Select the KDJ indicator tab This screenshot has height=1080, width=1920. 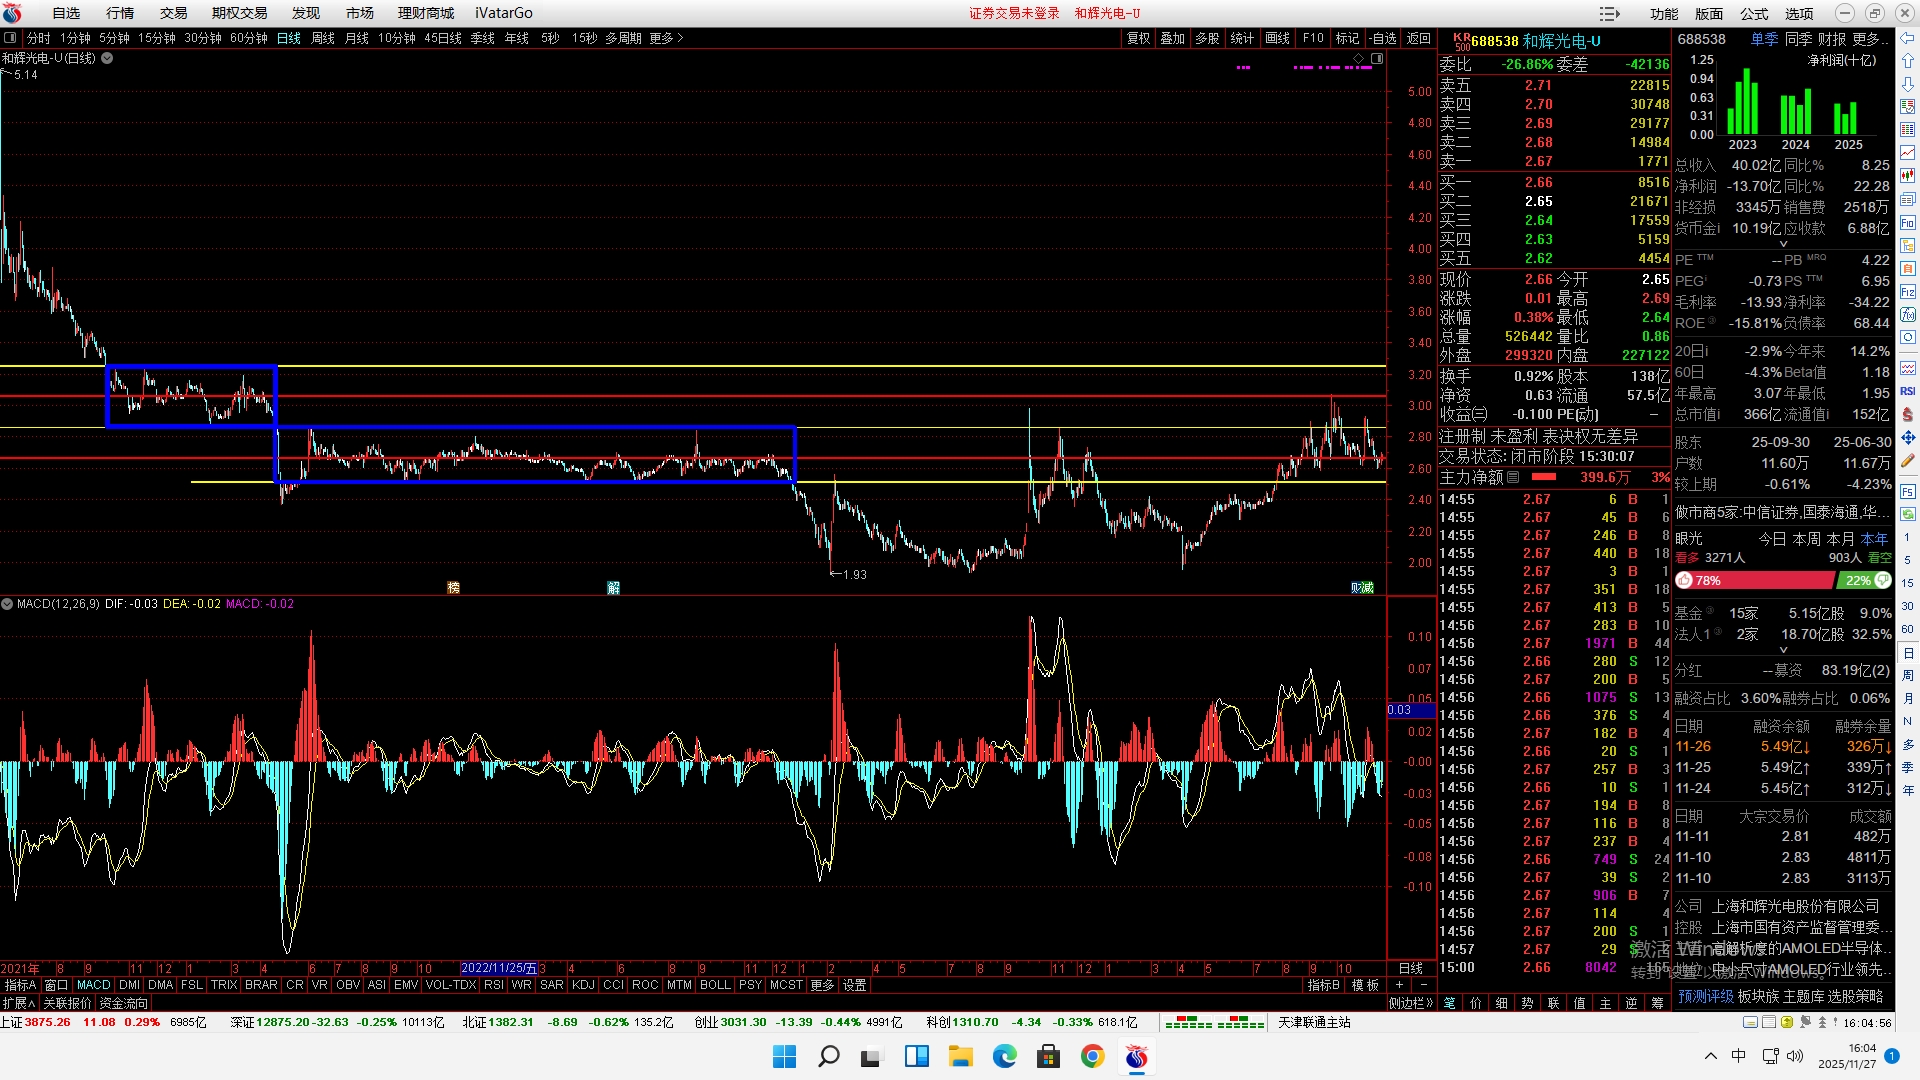click(583, 985)
